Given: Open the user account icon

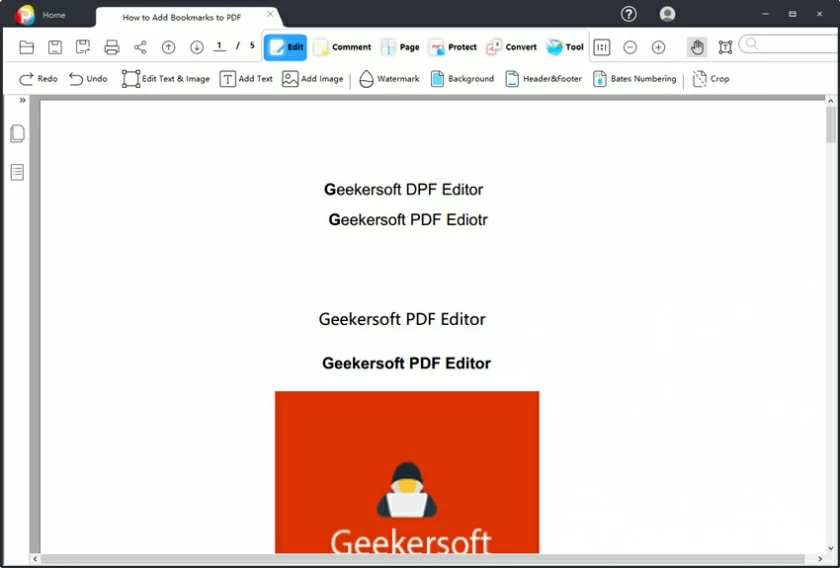Looking at the screenshot, I should click(x=667, y=14).
